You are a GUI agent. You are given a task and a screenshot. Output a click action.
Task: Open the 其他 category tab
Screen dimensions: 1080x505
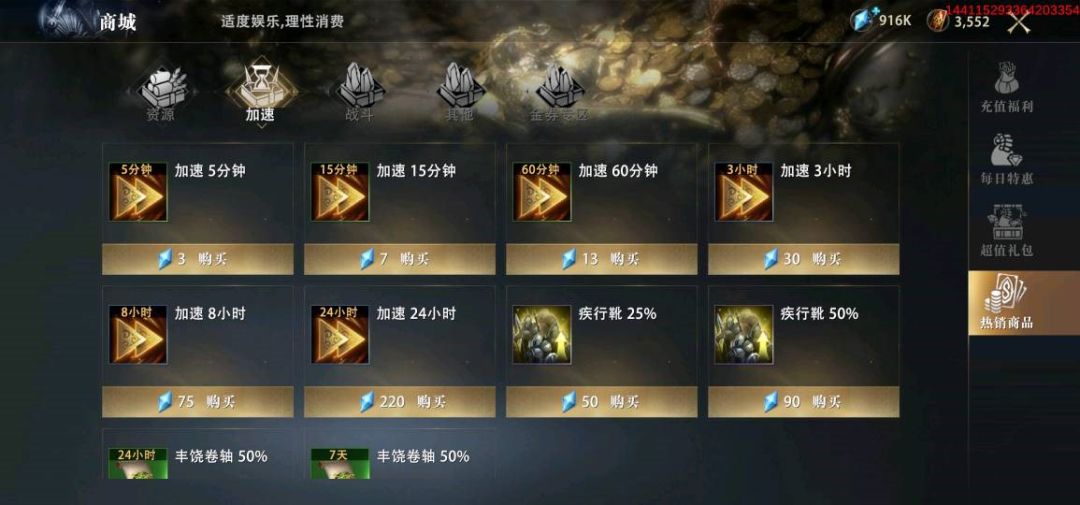click(459, 92)
